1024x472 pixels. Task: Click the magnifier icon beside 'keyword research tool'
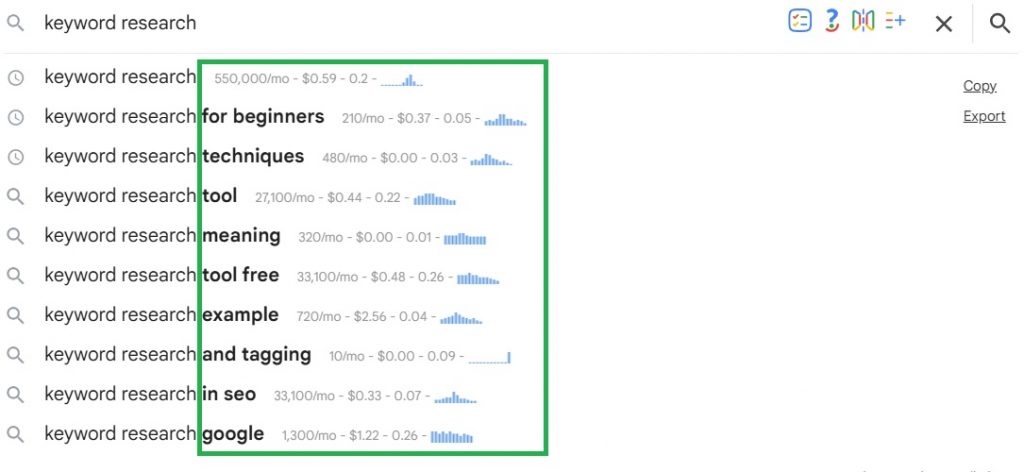click(x=16, y=197)
